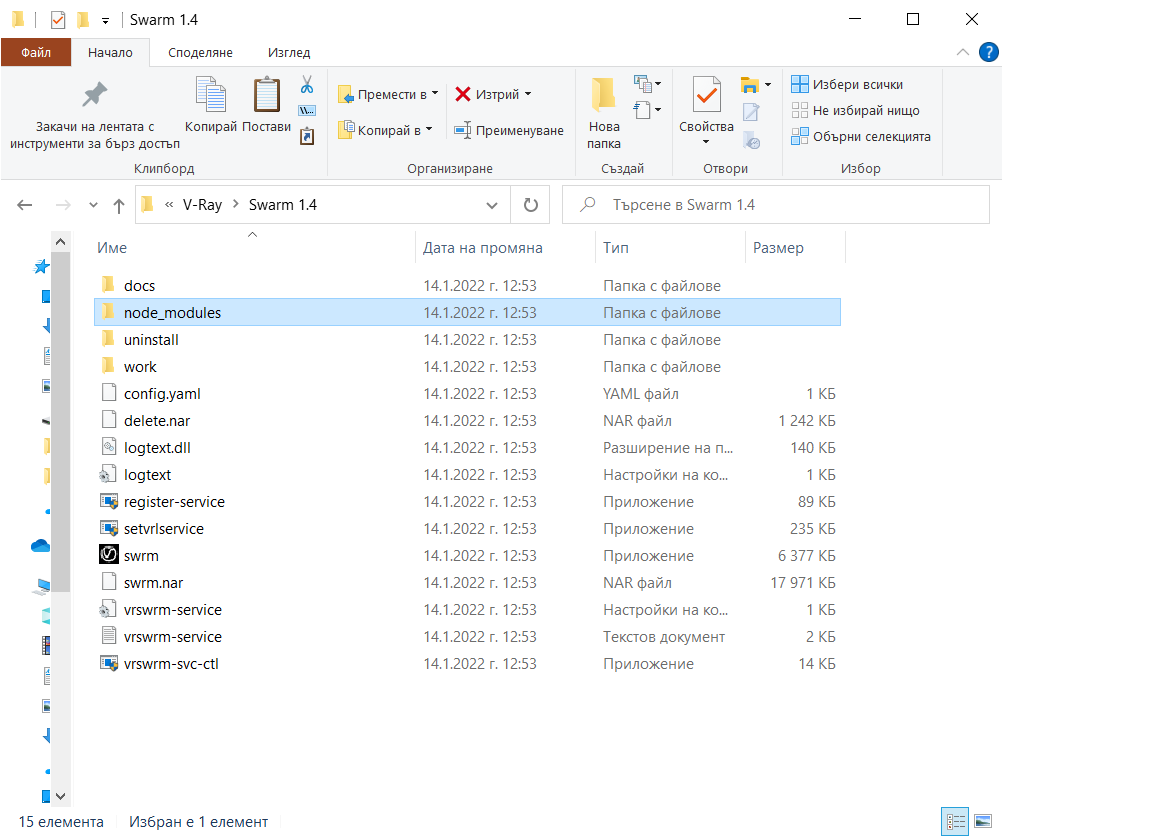
Task: Switch to large thumbnails view icon
Action: coord(983,821)
